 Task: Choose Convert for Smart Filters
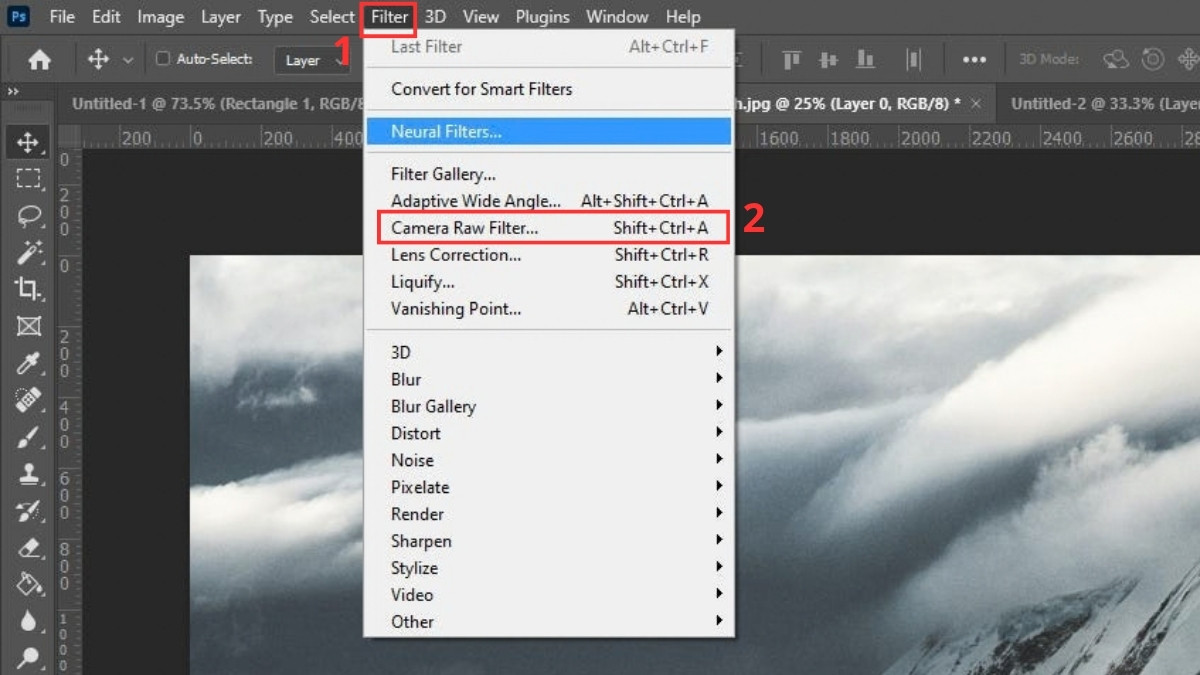tap(549, 89)
